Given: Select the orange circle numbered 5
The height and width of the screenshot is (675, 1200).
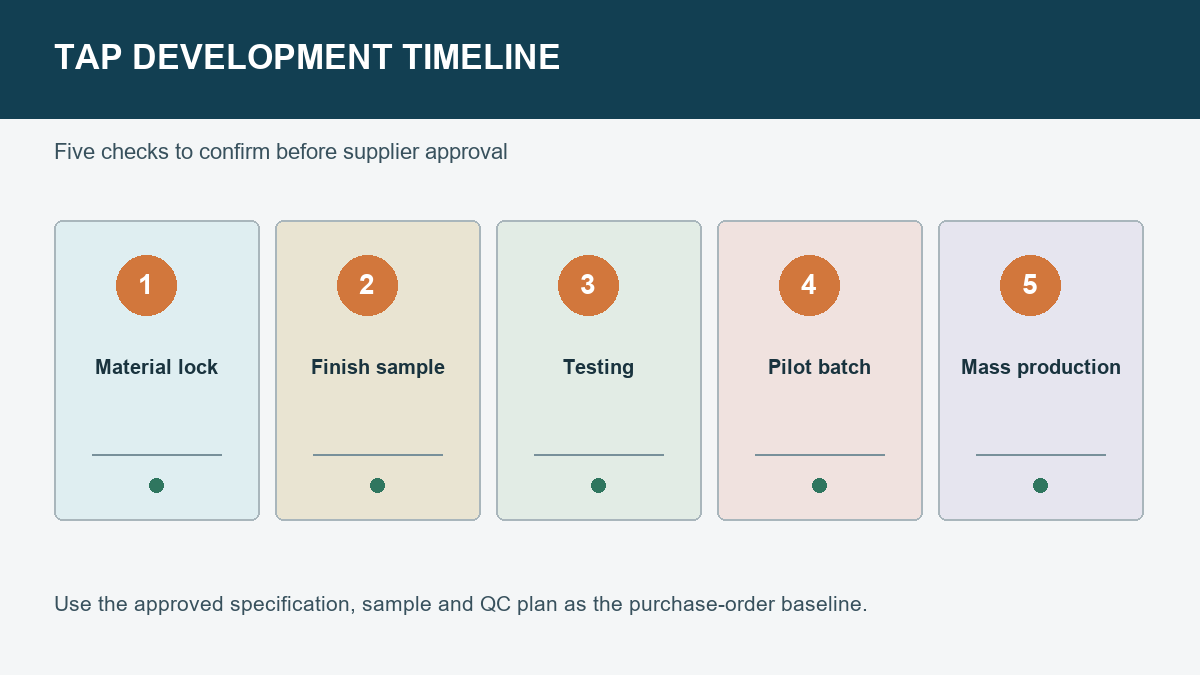Looking at the screenshot, I should click(x=1030, y=285).
